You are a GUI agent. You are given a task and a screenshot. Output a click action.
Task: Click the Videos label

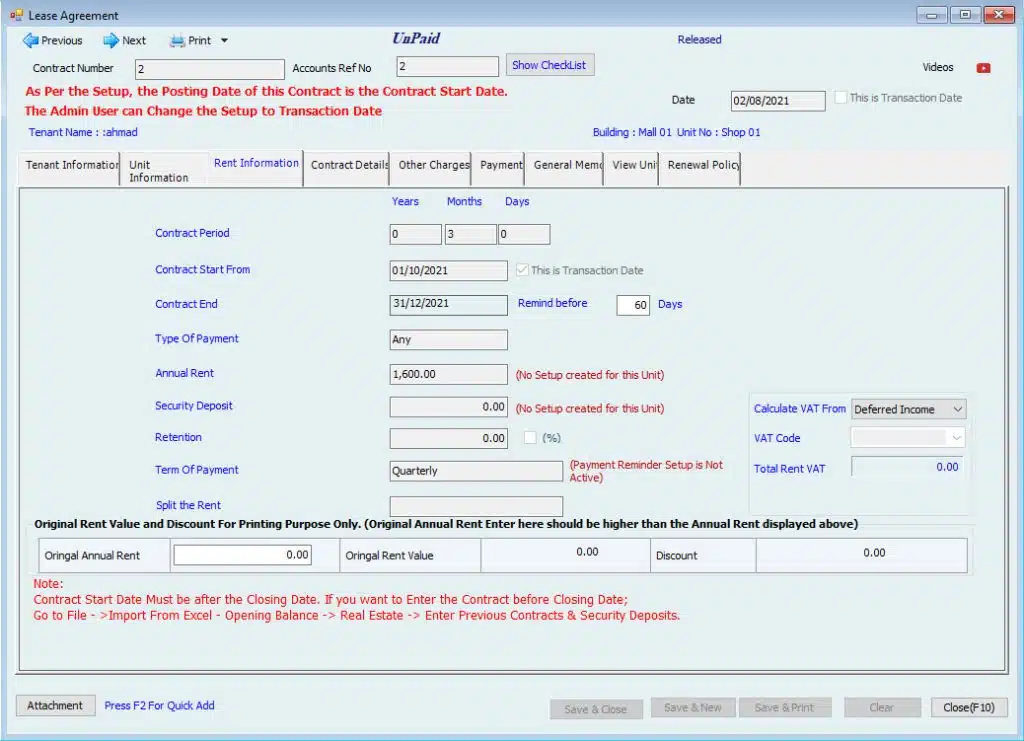[x=938, y=67]
